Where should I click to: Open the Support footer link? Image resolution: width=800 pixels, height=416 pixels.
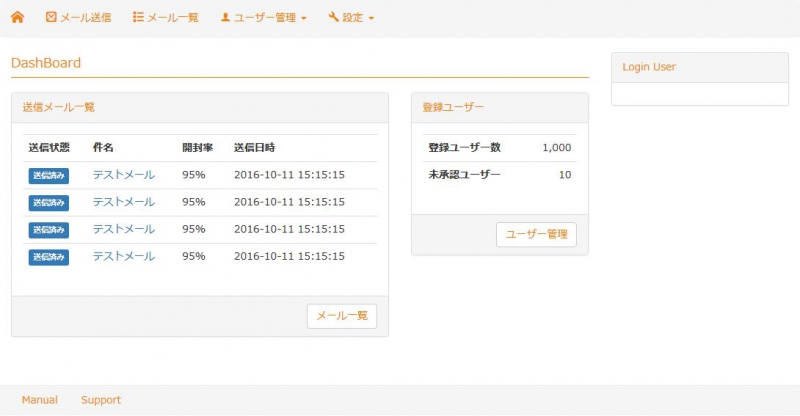tap(101, 400)
